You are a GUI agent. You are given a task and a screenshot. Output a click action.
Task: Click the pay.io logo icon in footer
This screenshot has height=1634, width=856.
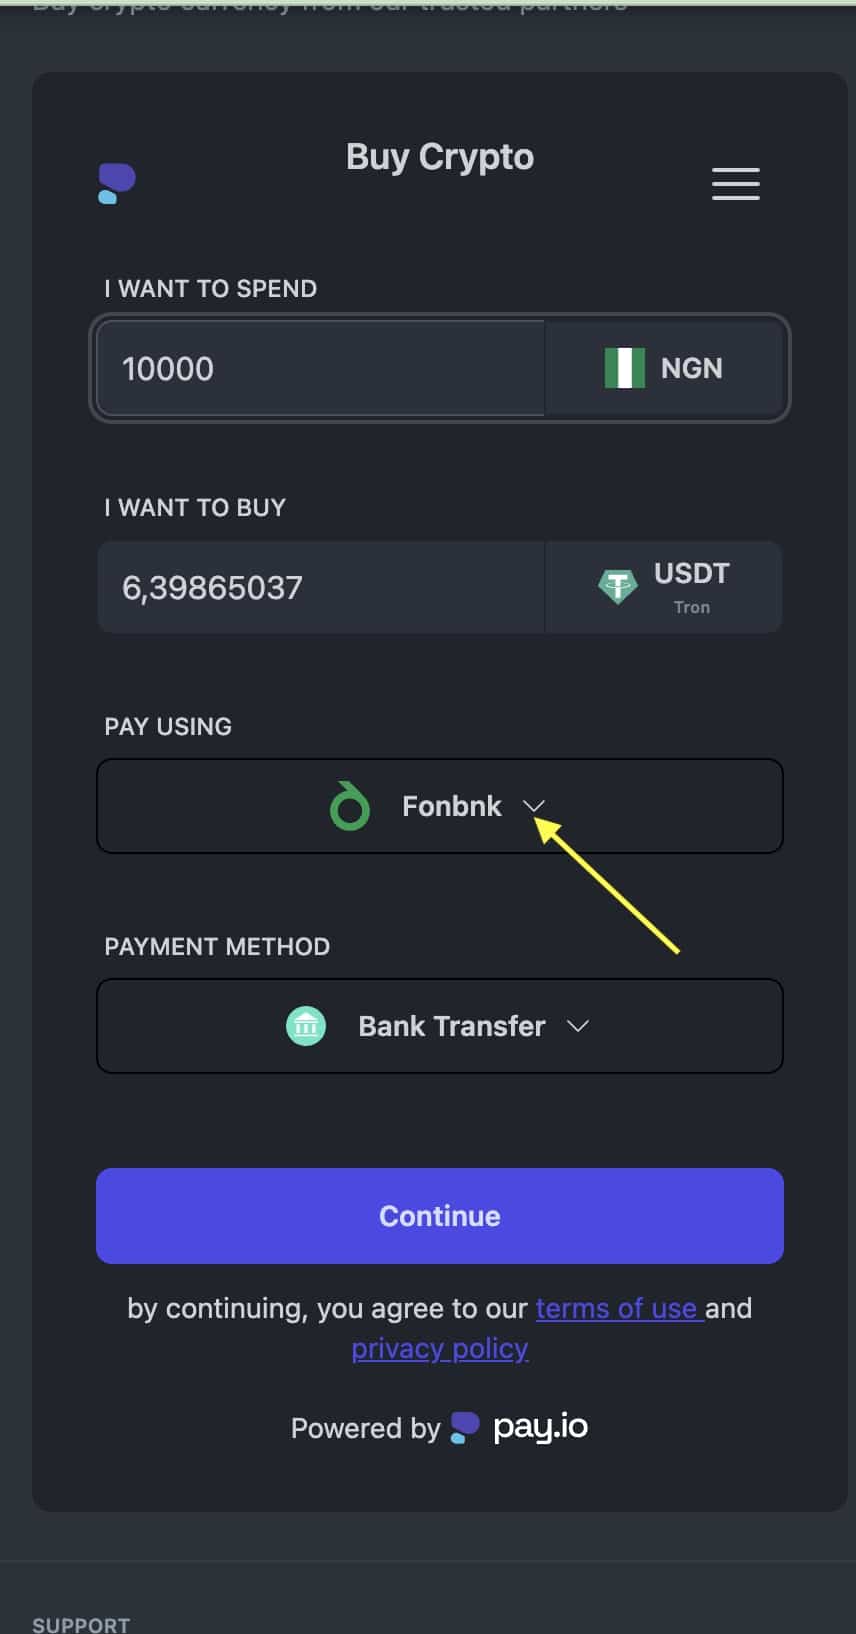coord(465,1427)
